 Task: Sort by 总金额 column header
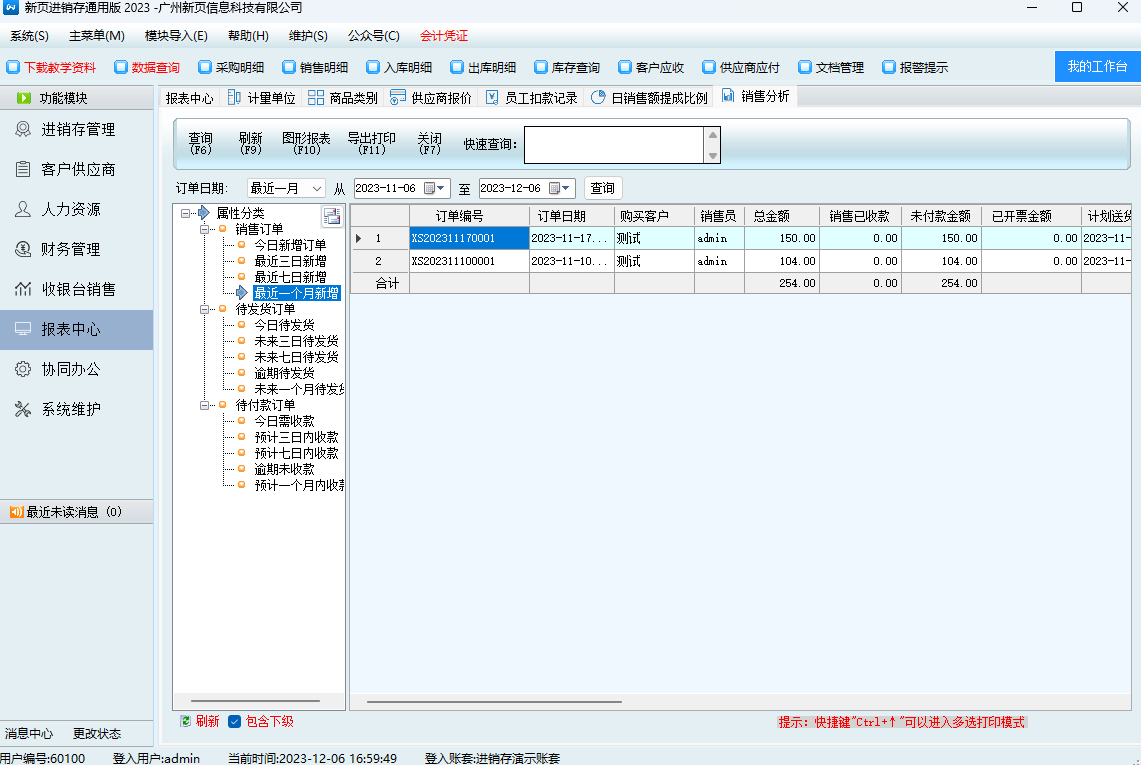(782, 216)
